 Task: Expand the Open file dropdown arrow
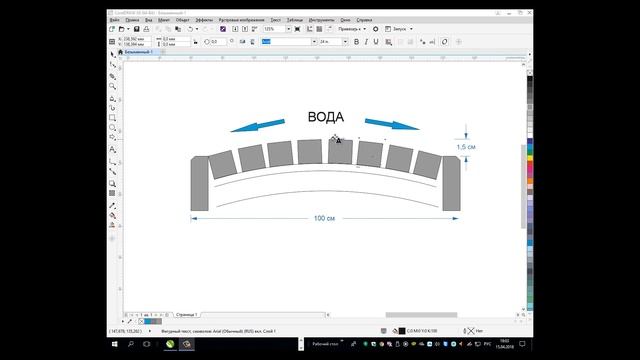pos(128,29)
